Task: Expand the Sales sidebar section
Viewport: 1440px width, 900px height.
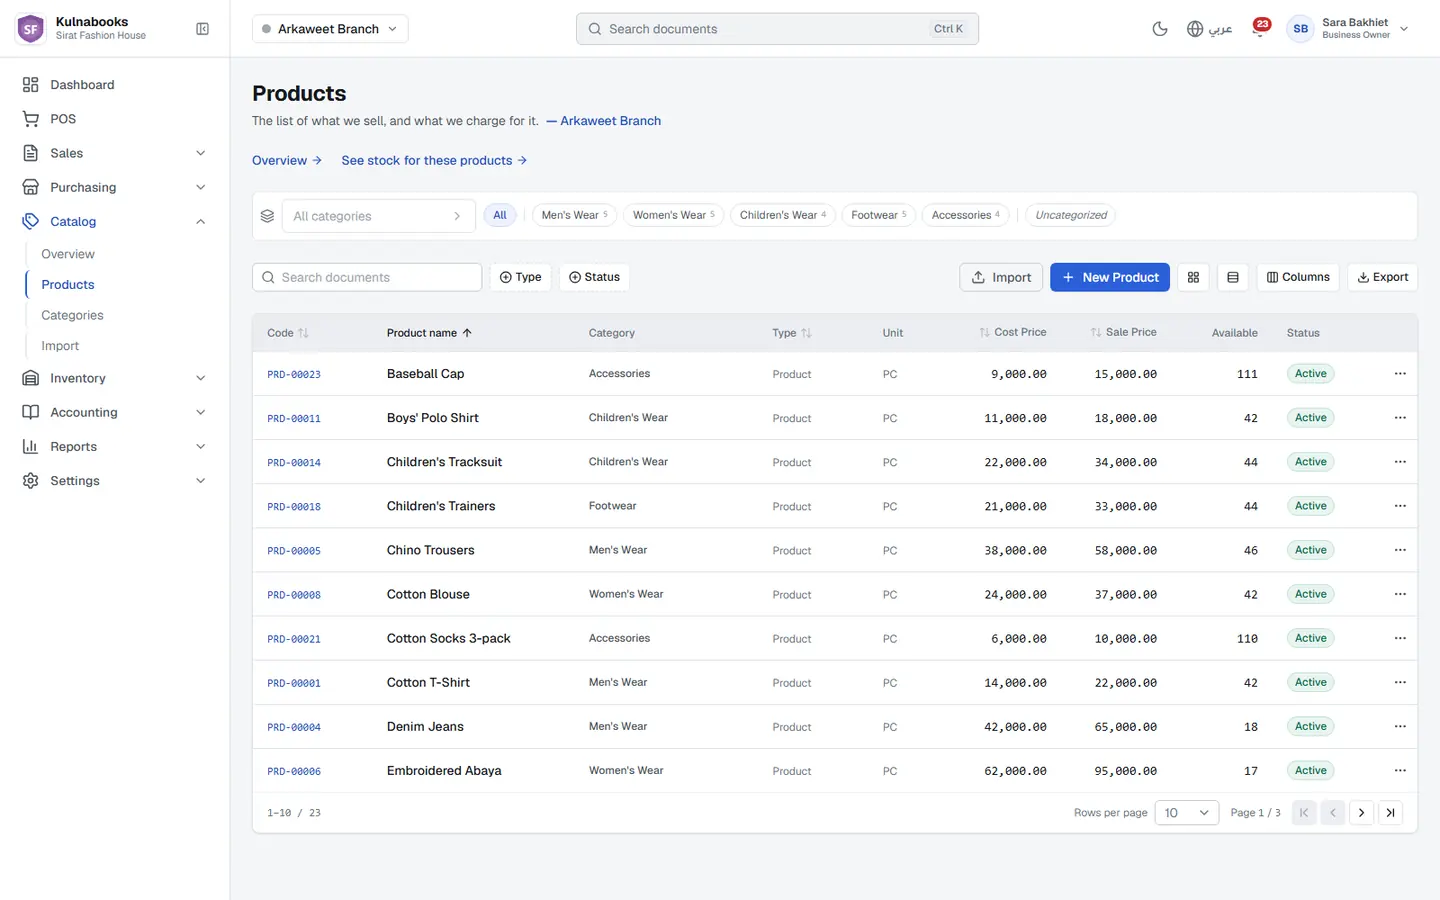Action: click(115, 153)
